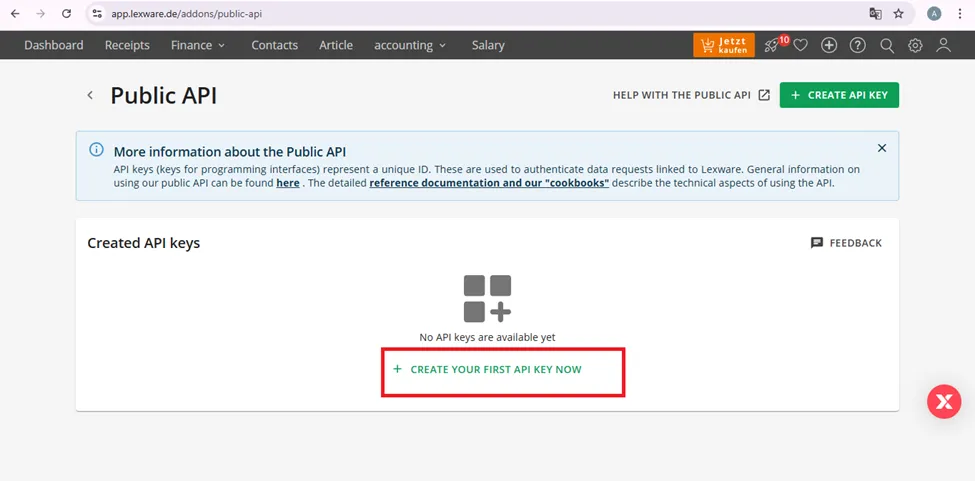Click the translate page icon
Image resolution: width=975 pixels, height=481 pixels.
click(x=876, y=14)
